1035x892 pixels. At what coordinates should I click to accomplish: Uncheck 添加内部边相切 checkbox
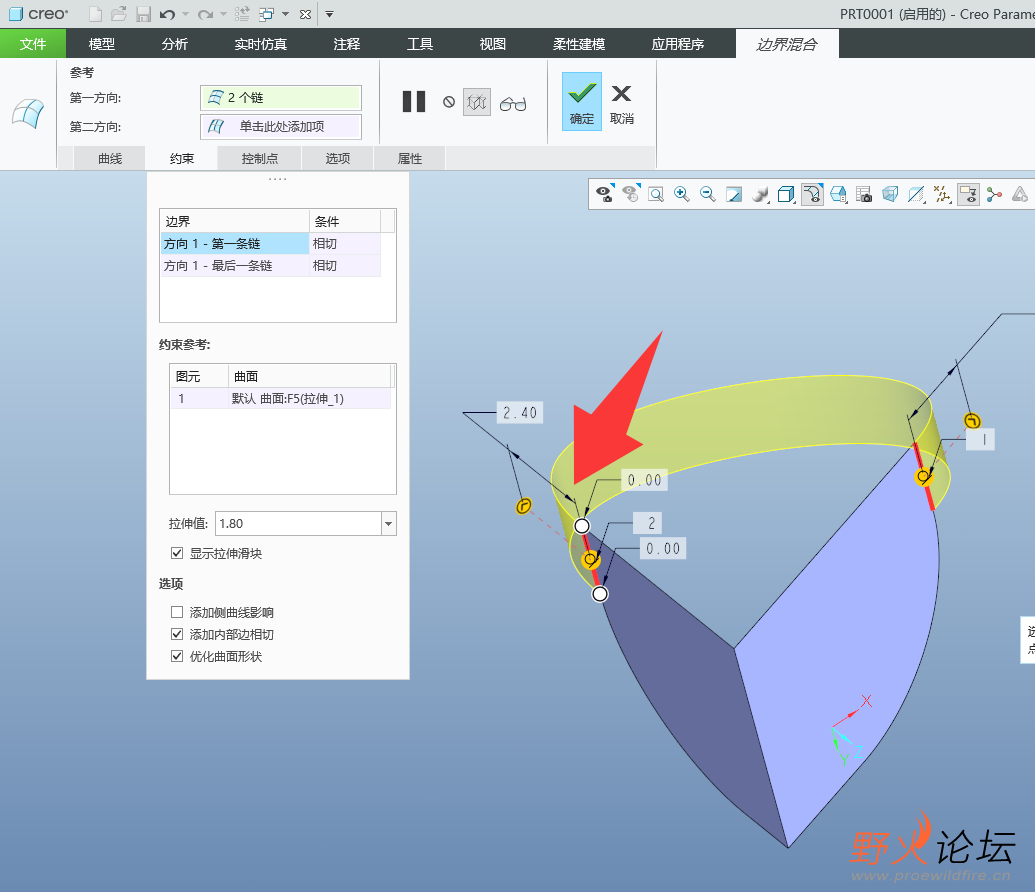click(x=177, y=634)
